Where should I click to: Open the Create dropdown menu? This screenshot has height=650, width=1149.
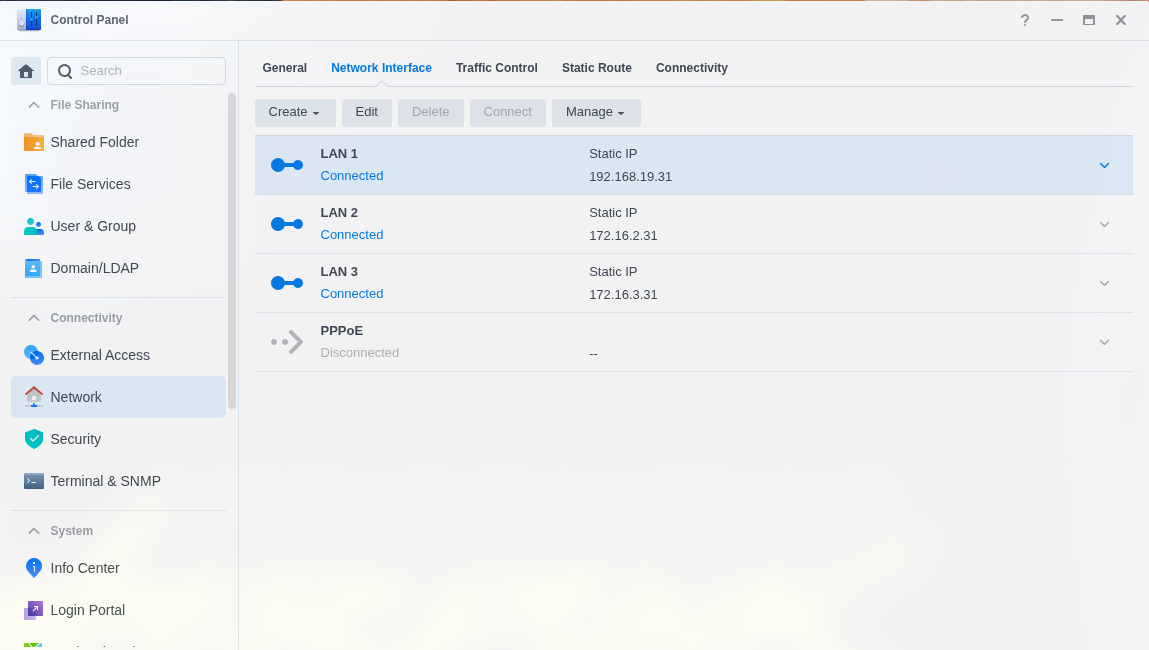pyautogui.click(x=295, y=113)
